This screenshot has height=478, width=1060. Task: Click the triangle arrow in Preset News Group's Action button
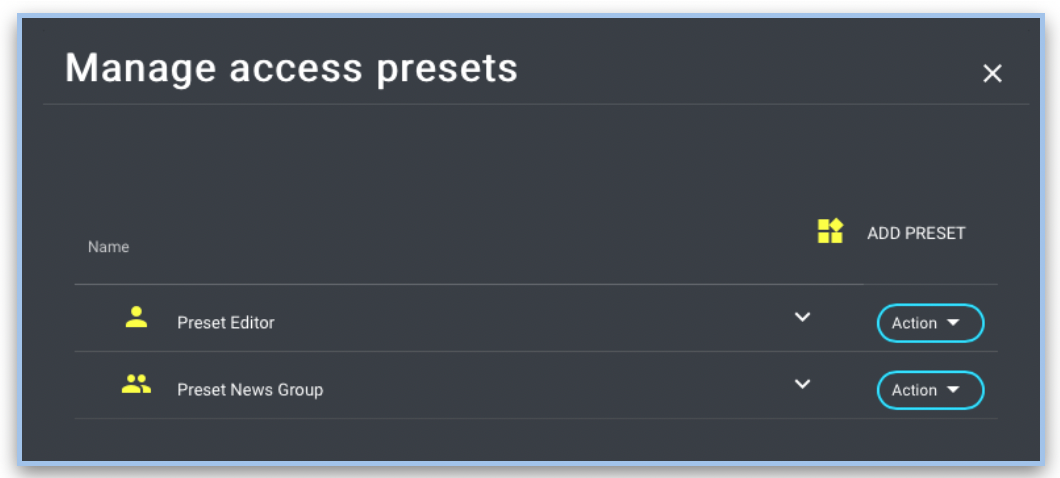click(953, 390)
